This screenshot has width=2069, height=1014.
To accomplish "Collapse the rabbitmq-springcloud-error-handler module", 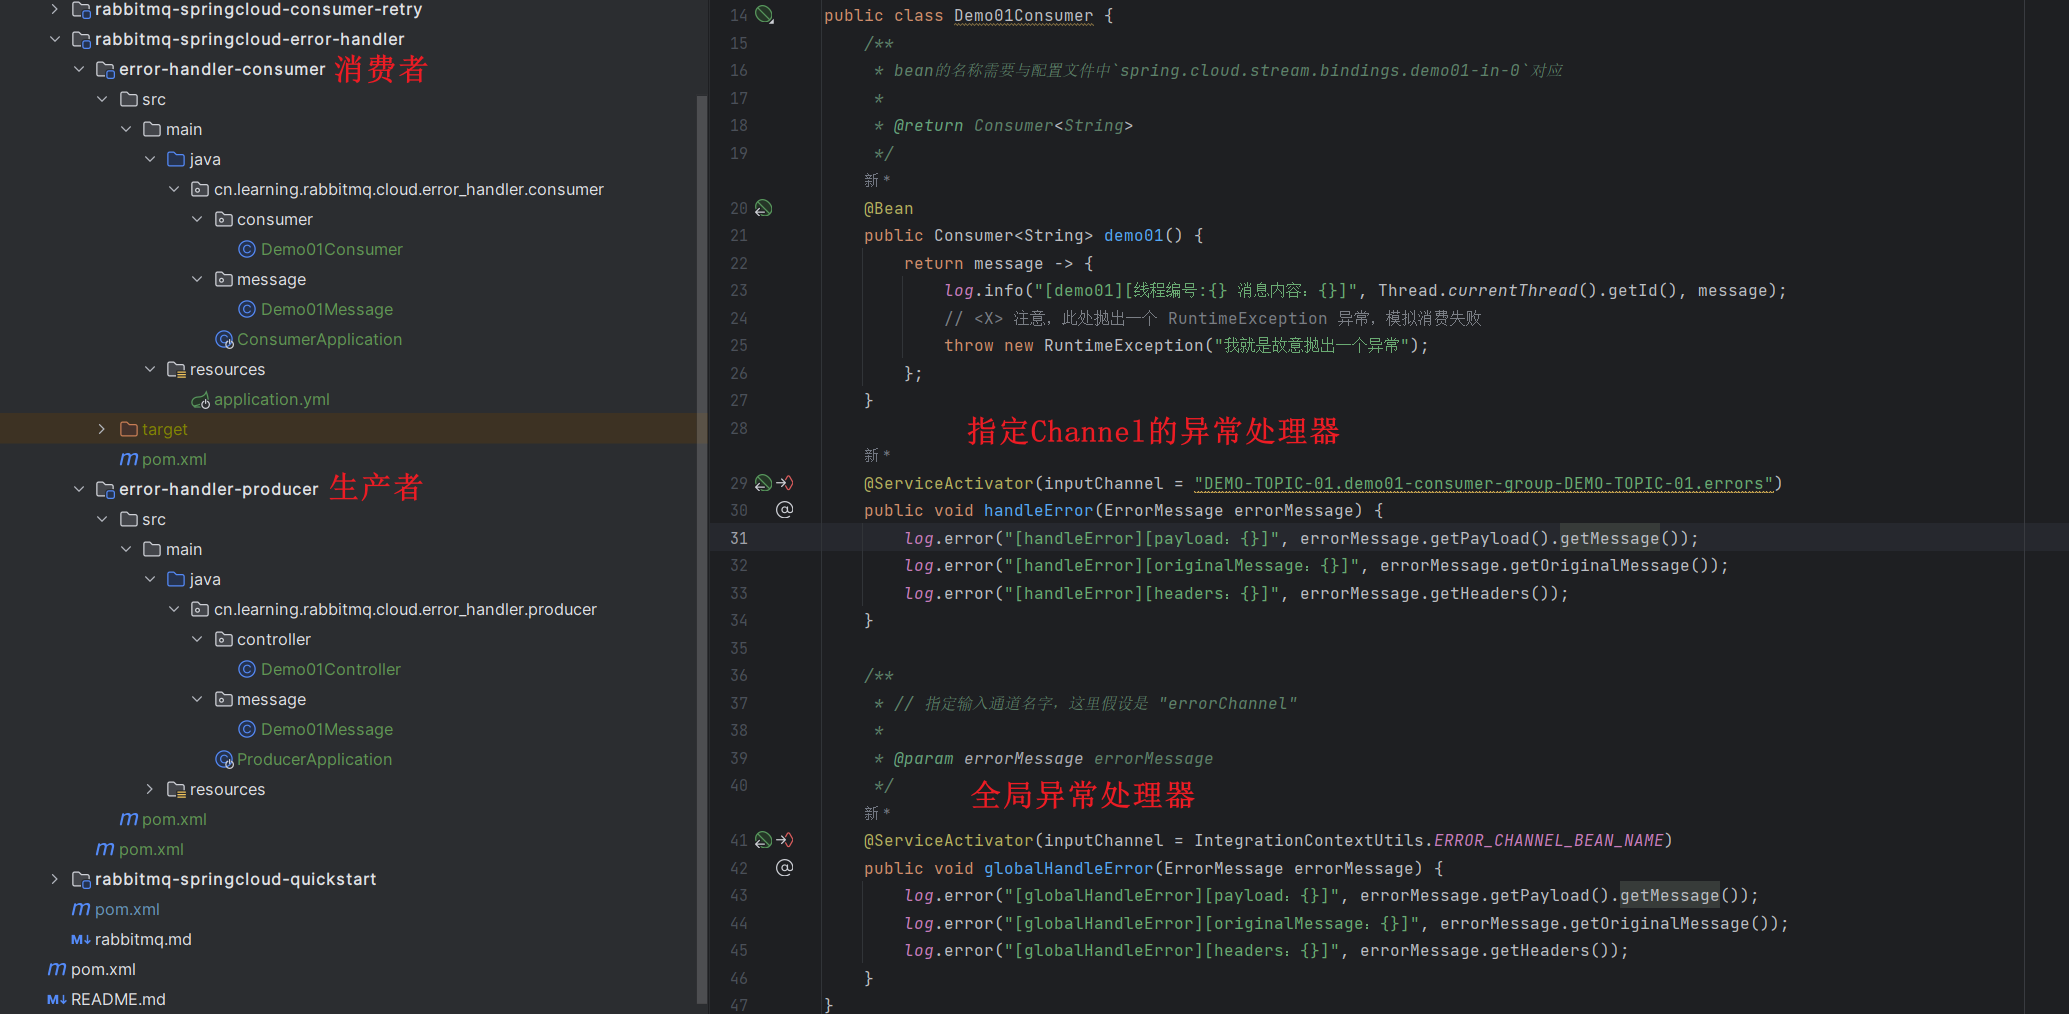I will pos(54,39).
